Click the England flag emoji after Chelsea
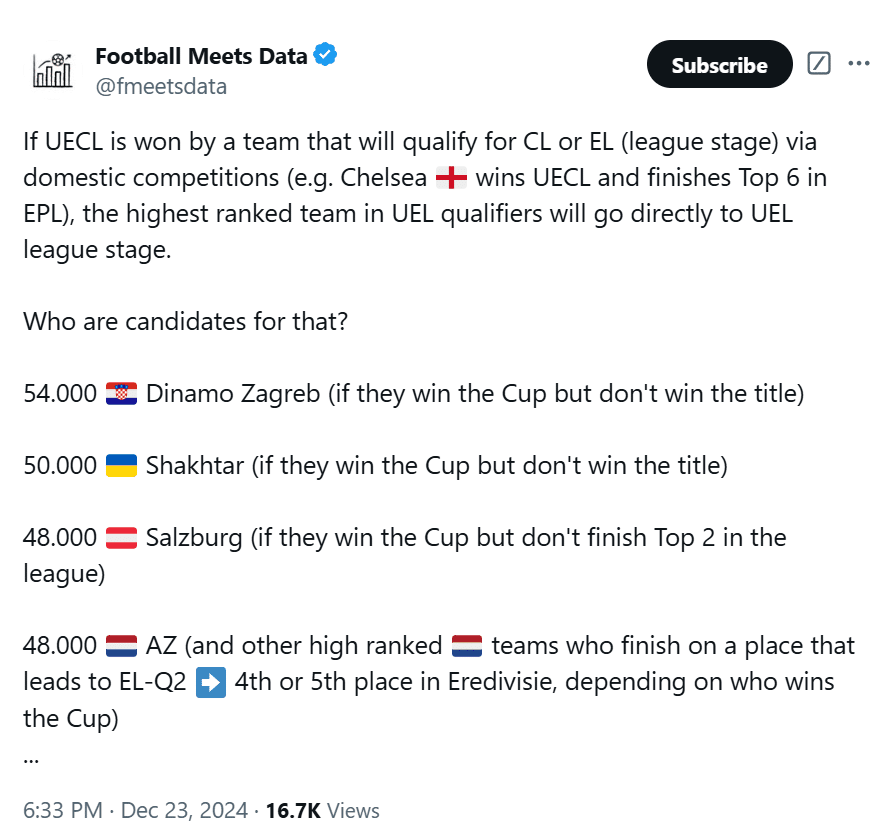The width and height of the screenshot is (895, 833). (x=452, y=178)
